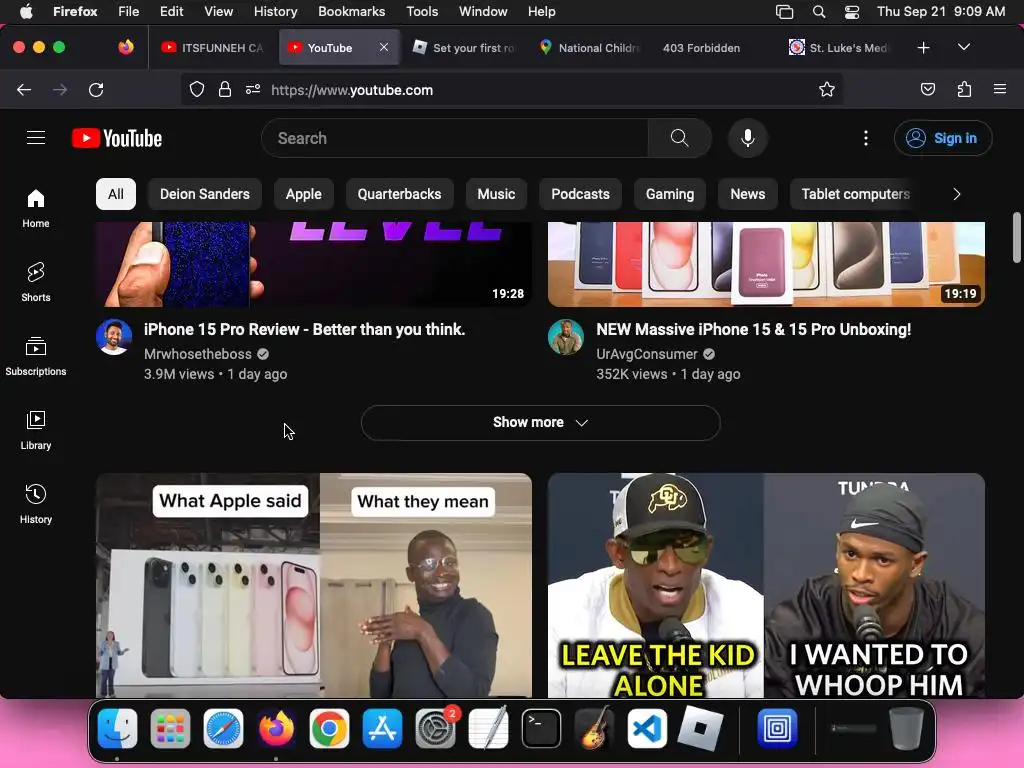Switch to St. Luke's Med tab
Viewport: 1024px width, 768px height.
click(x=839, y=48)
